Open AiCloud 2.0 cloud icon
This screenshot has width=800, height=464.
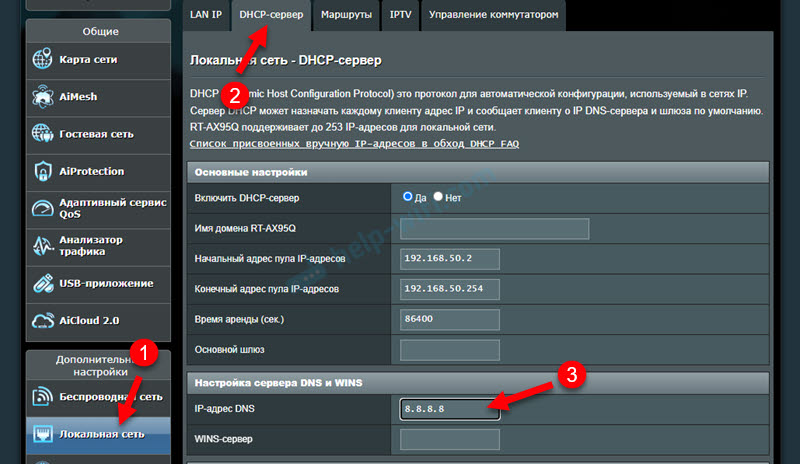pyautogui.click(x=43, y=321)
